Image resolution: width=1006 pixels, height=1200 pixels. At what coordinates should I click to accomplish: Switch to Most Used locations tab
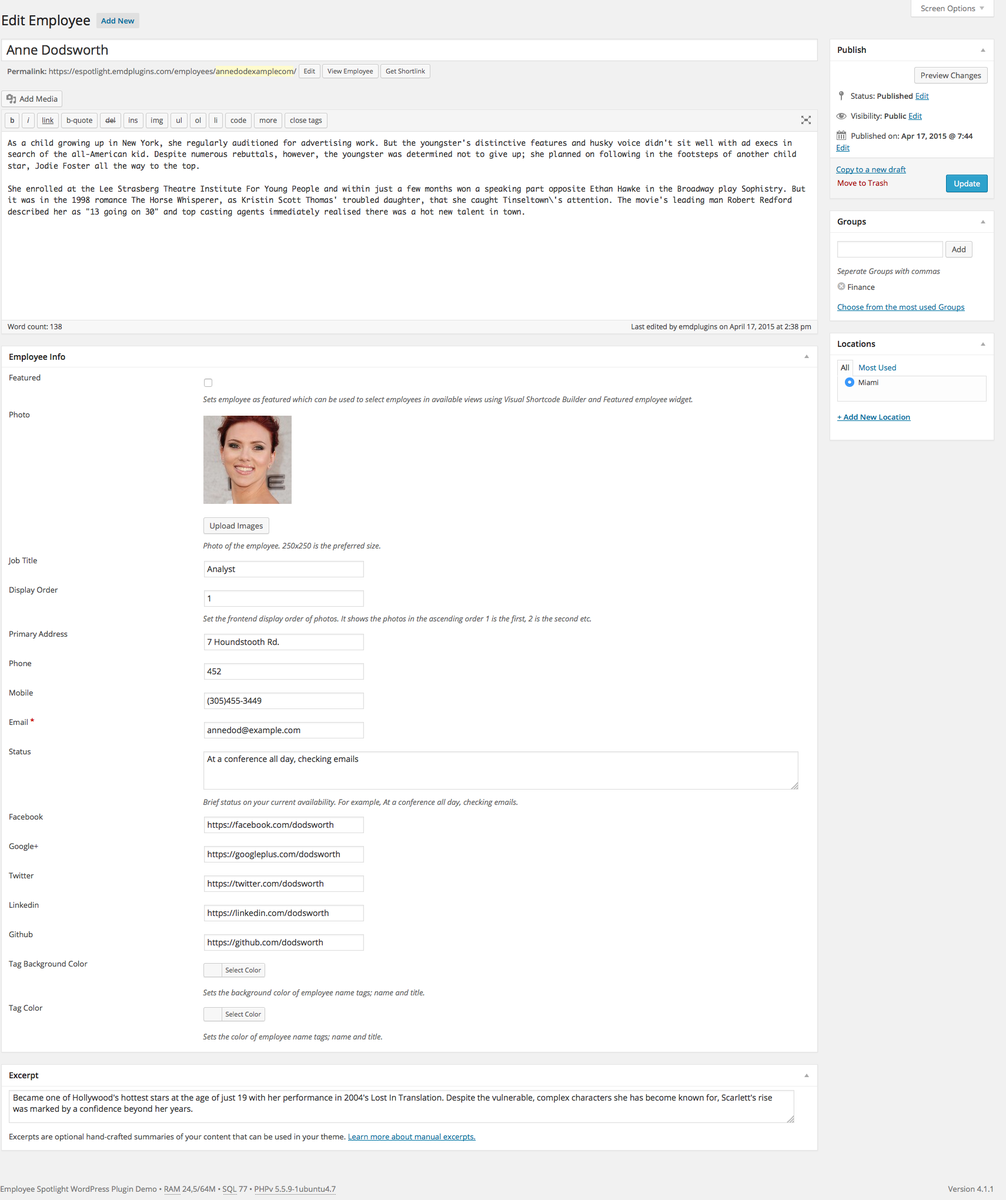click(x=877, y=367)
